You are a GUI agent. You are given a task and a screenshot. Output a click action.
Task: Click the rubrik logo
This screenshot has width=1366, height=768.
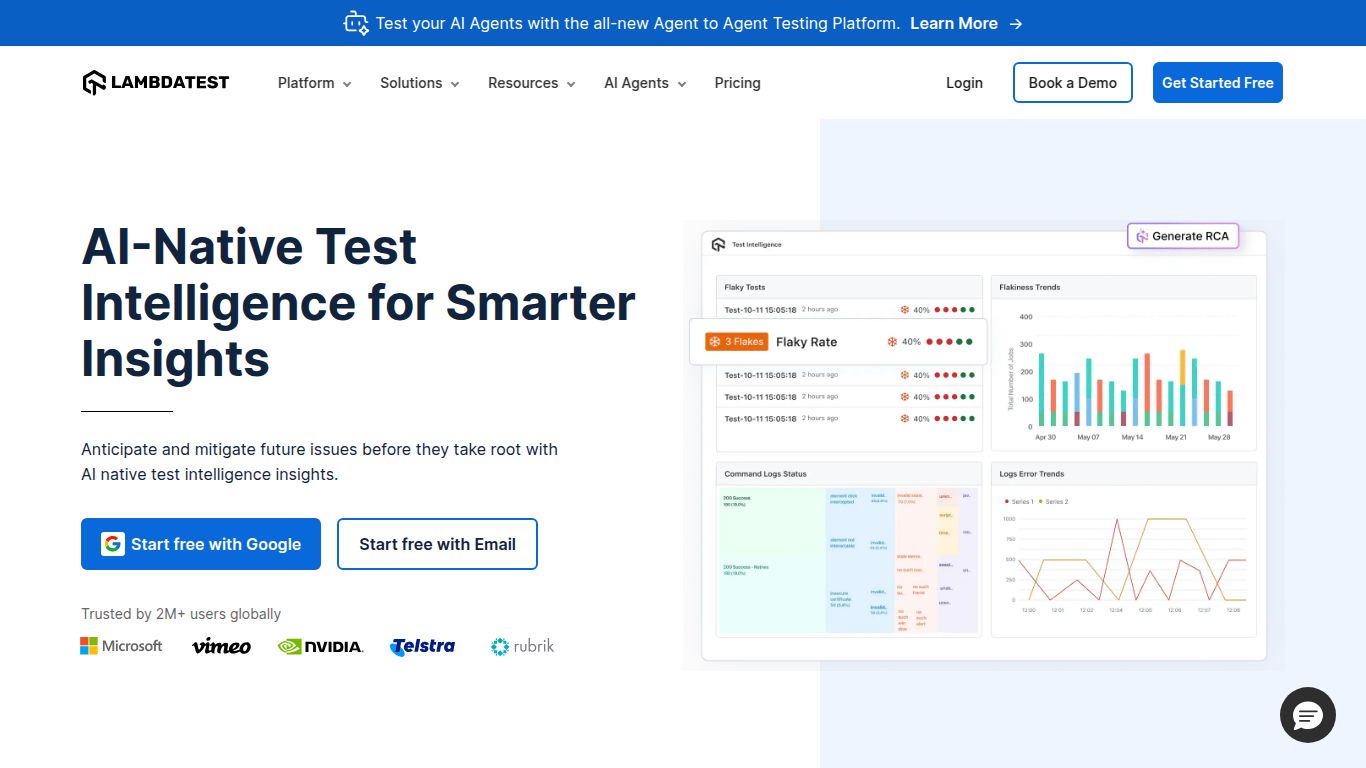(521, 646)
